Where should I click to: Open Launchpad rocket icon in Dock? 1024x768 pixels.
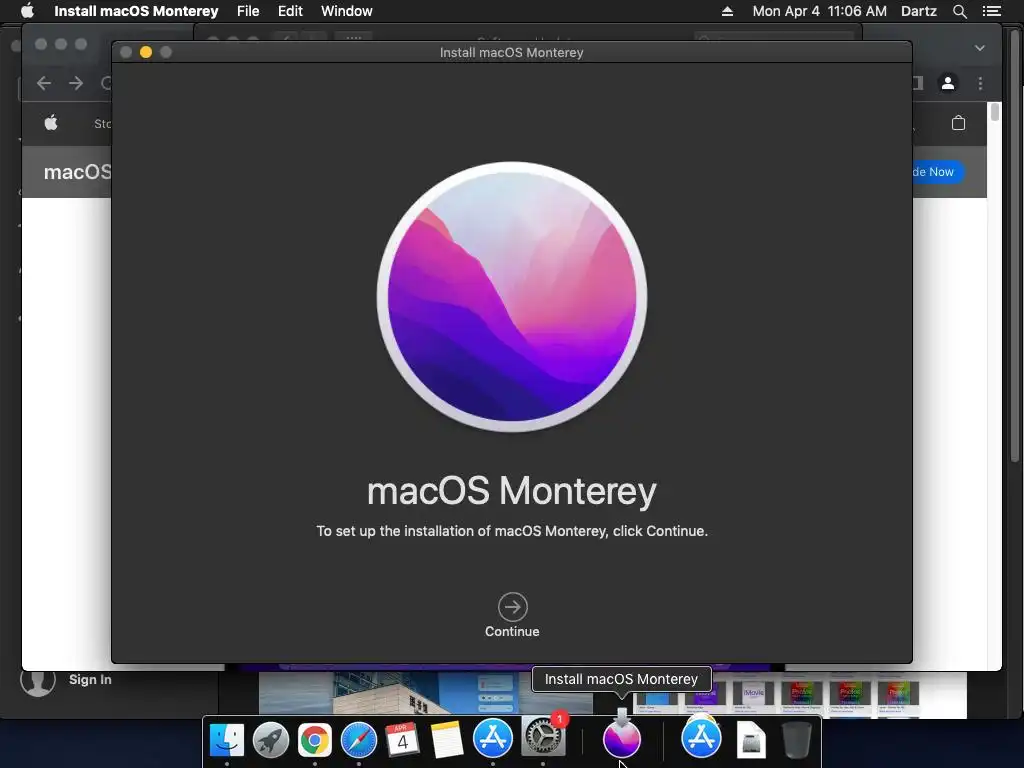pyautogui.click(x=270, y=739)
